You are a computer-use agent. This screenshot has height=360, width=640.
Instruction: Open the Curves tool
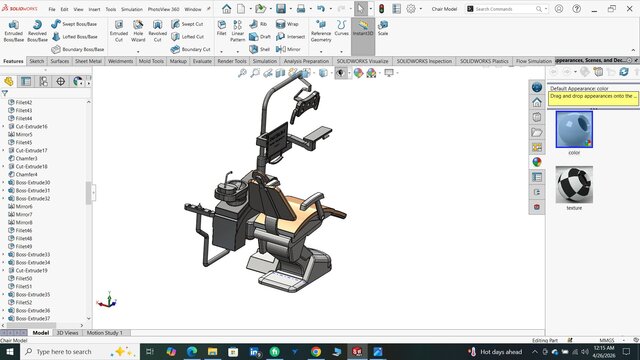point(341,28)
